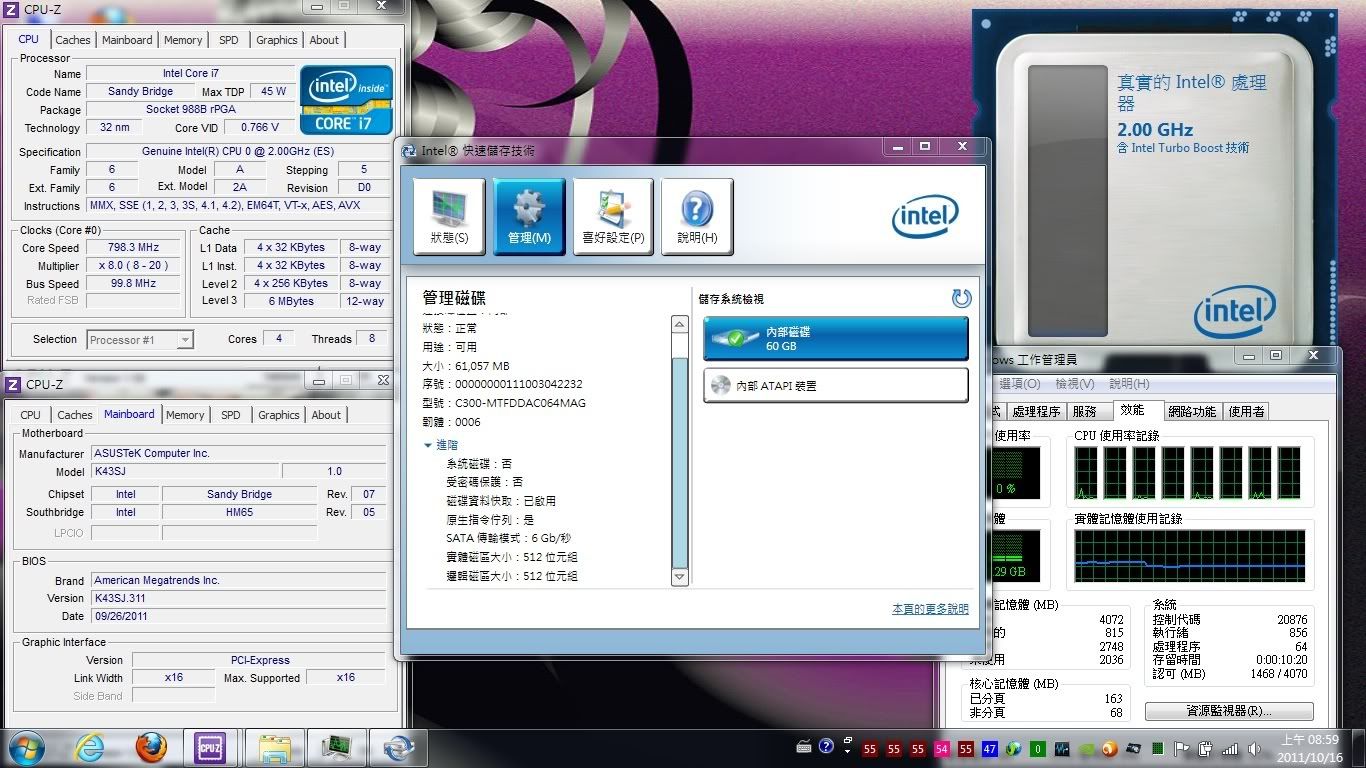Open Internet Explorer from the taskbar
The height and width of the screenshot is (768, 1366).
point(89,747)
